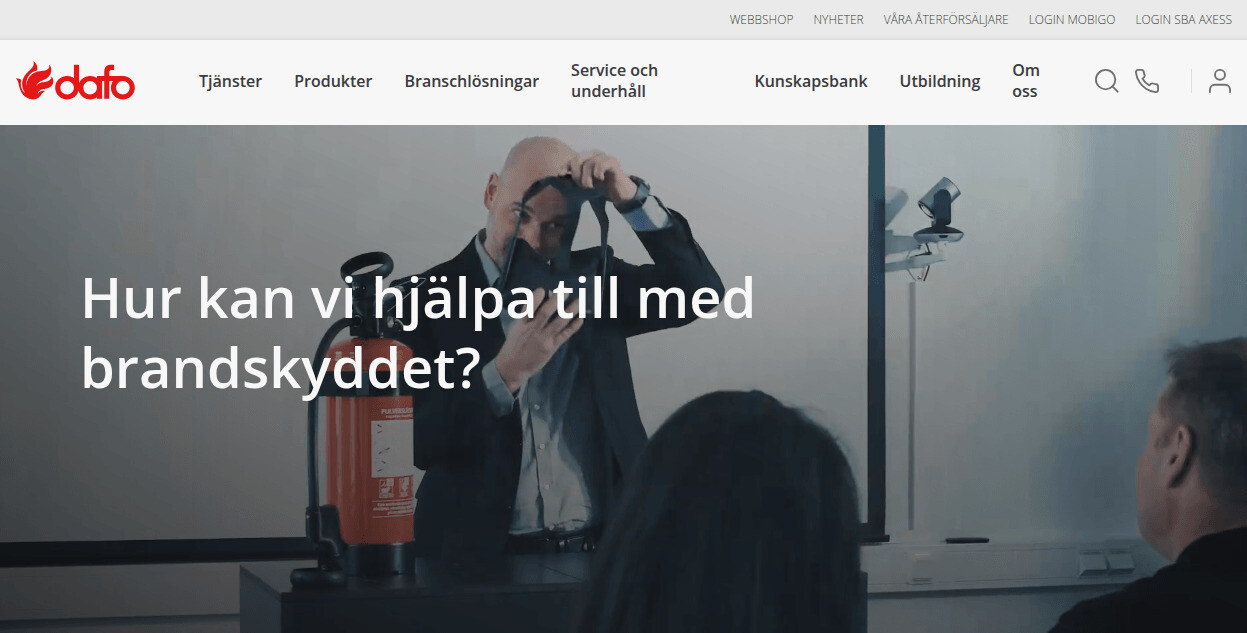
Task: Click the webcam shown in the video
Action: click(937, 210)
